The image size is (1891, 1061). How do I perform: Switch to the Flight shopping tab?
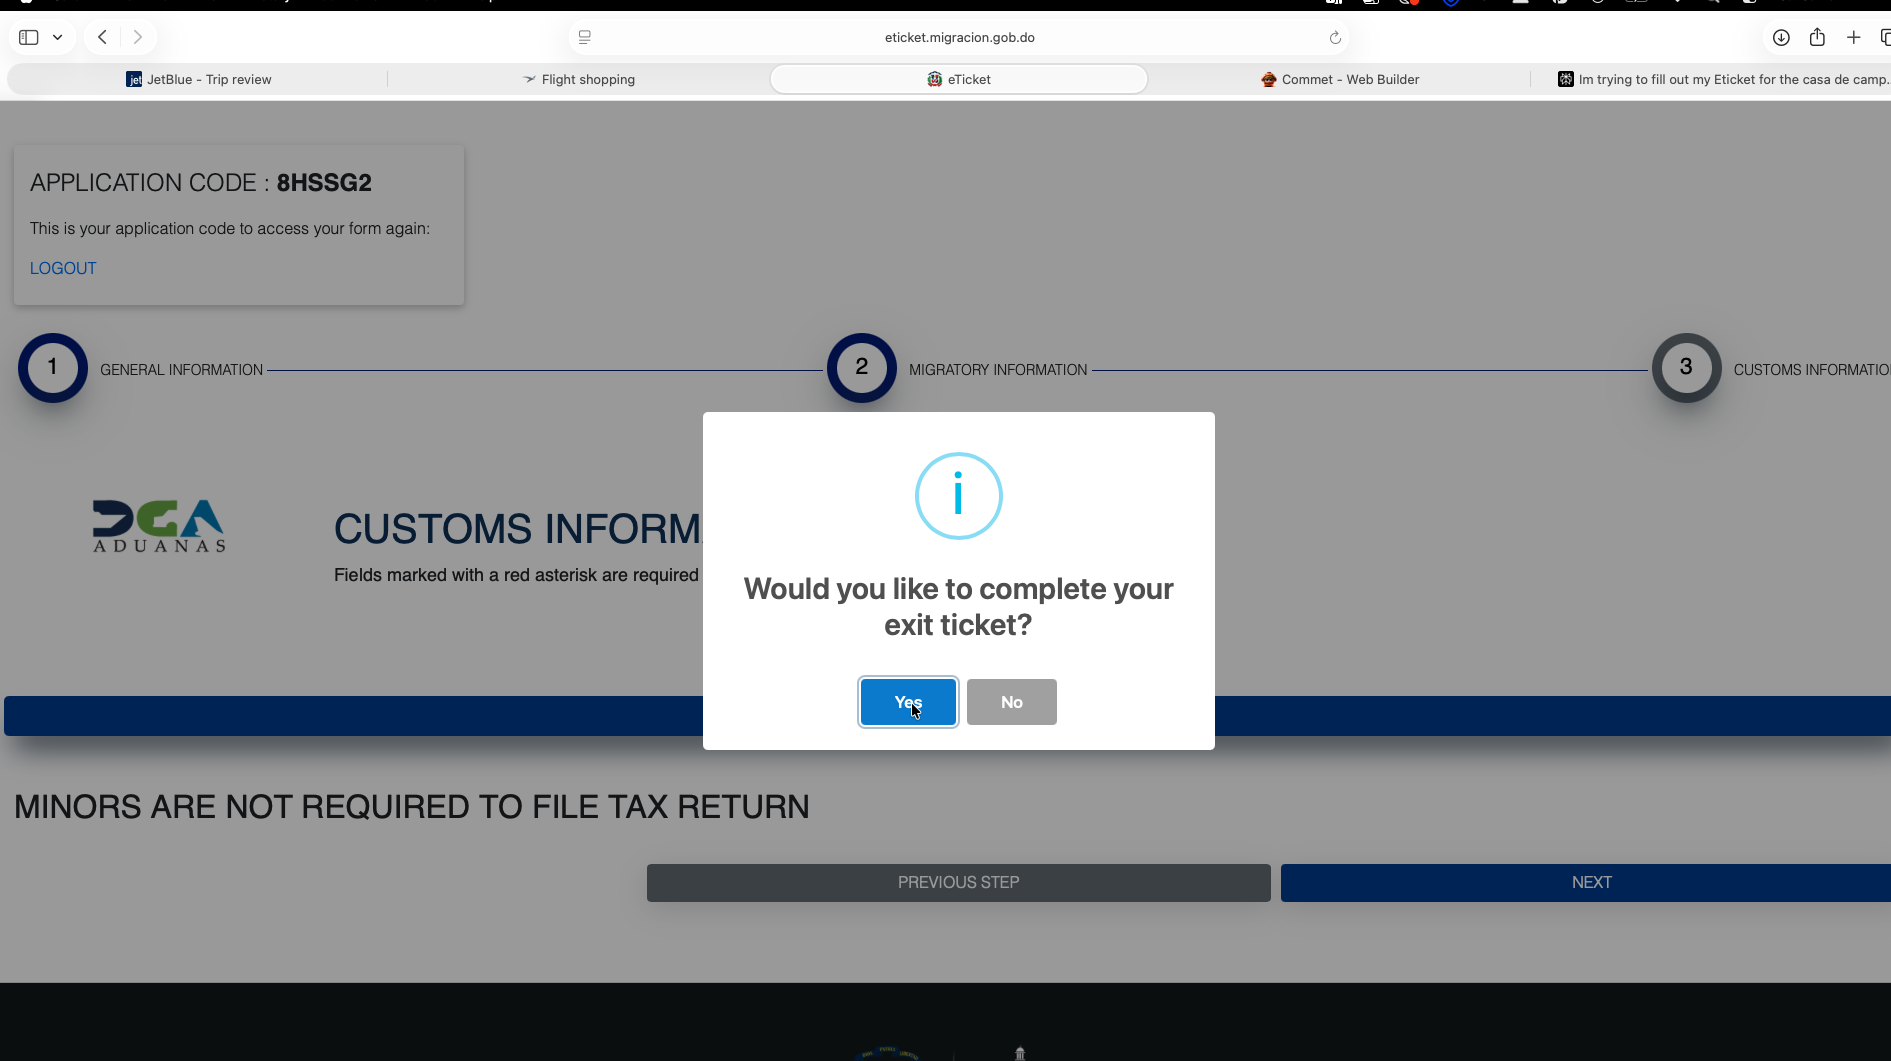tap(579, 79)
